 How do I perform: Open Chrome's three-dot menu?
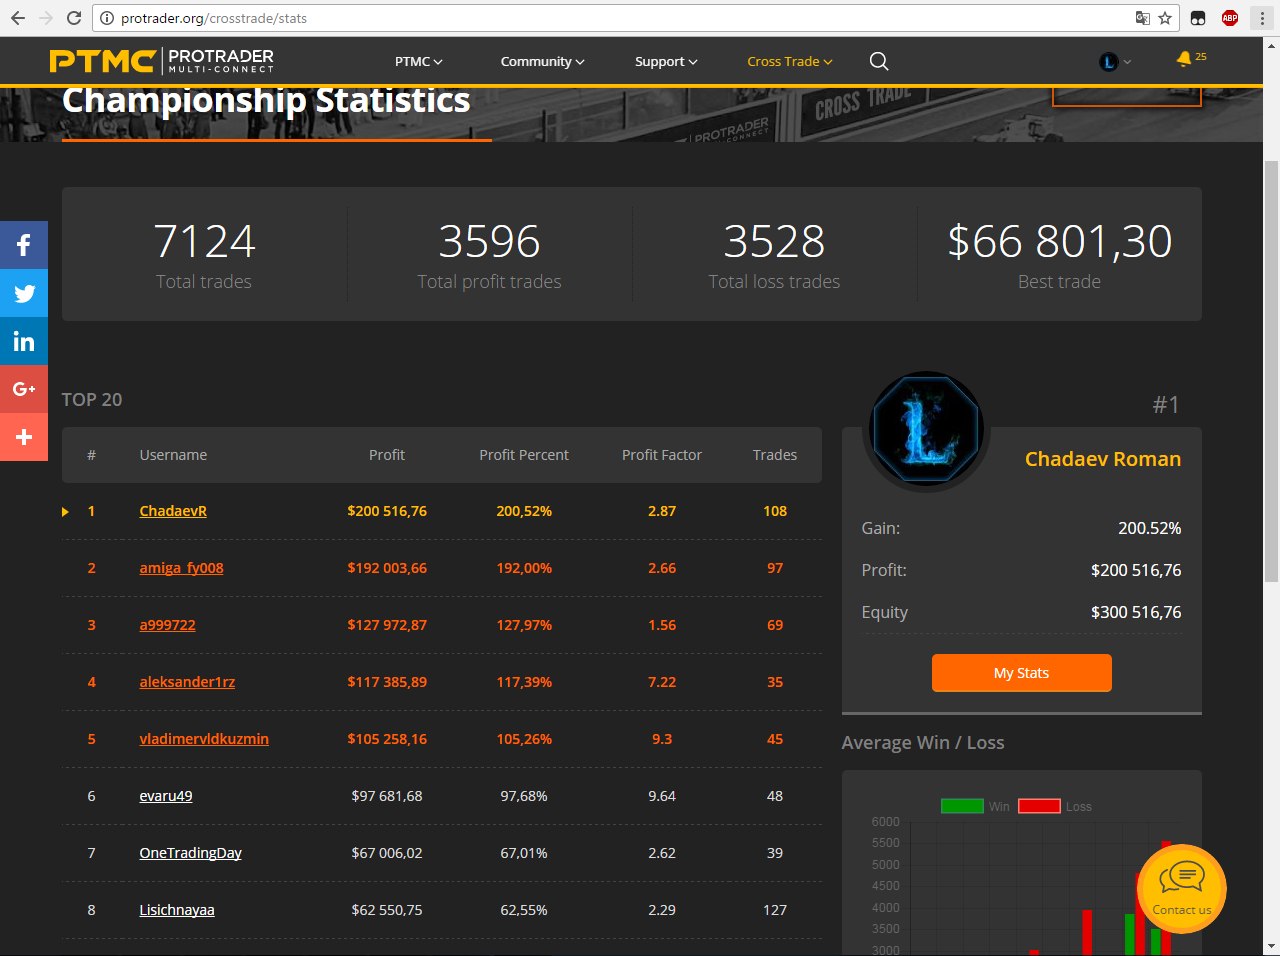pos(1262,18)
